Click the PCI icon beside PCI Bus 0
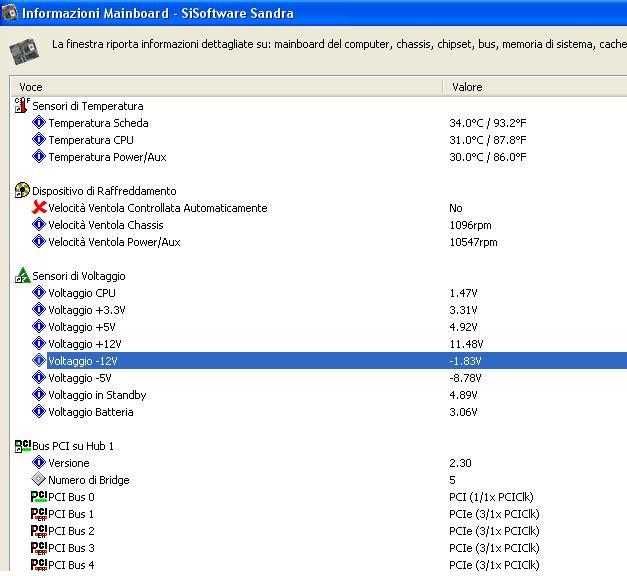627x576 pixels. click(39, 497)
